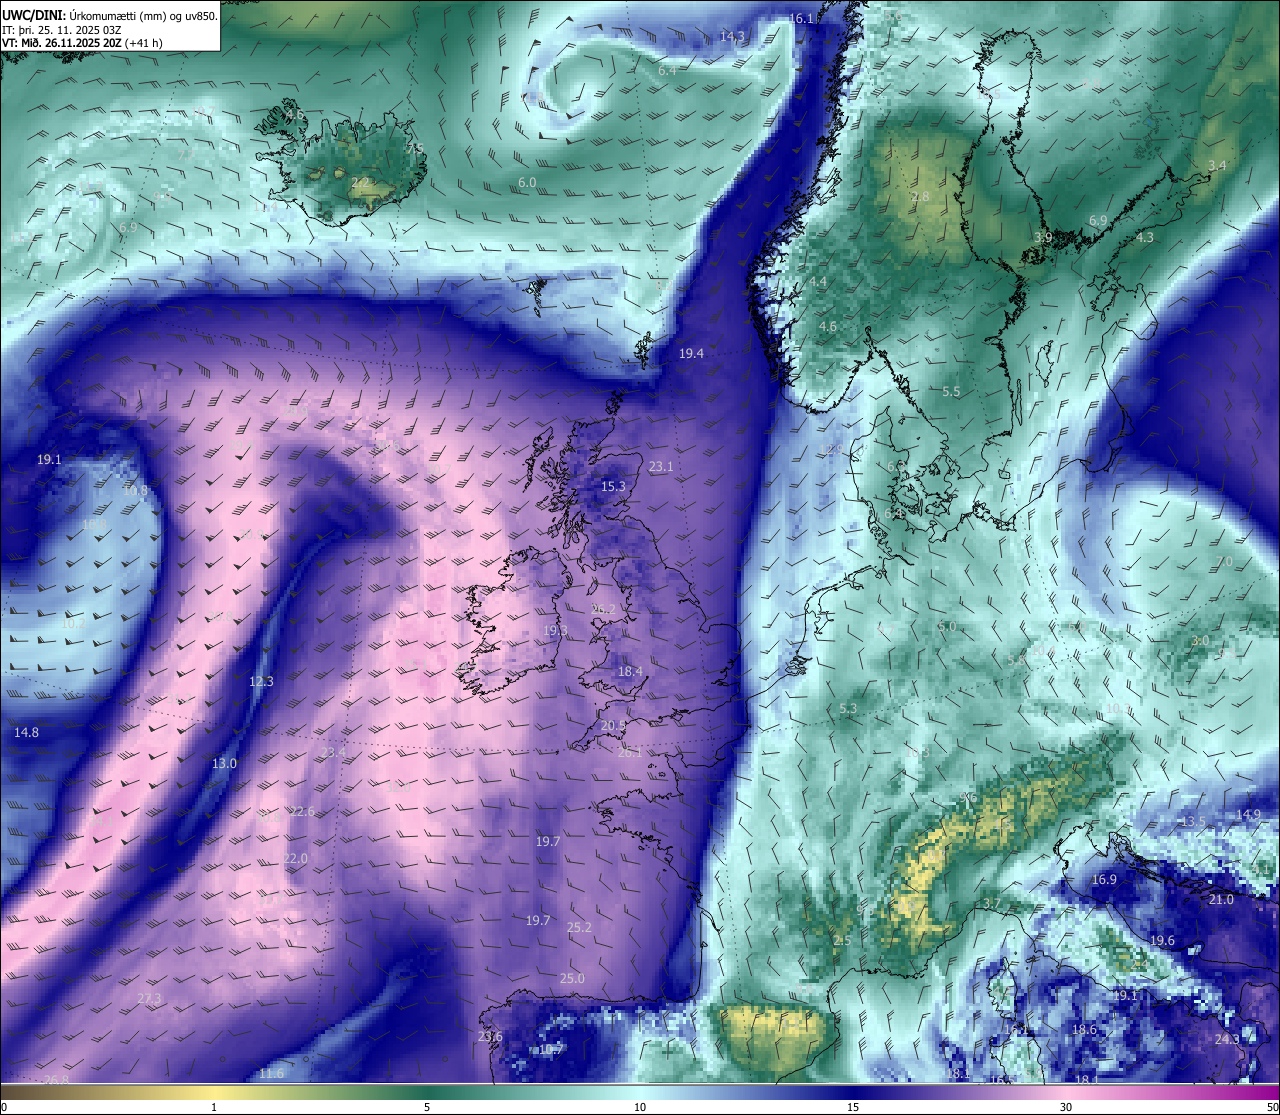Screen dimensions: 1280x1115
Task: Click the 26.1 value in the English Channel
Action: point(630,753)
